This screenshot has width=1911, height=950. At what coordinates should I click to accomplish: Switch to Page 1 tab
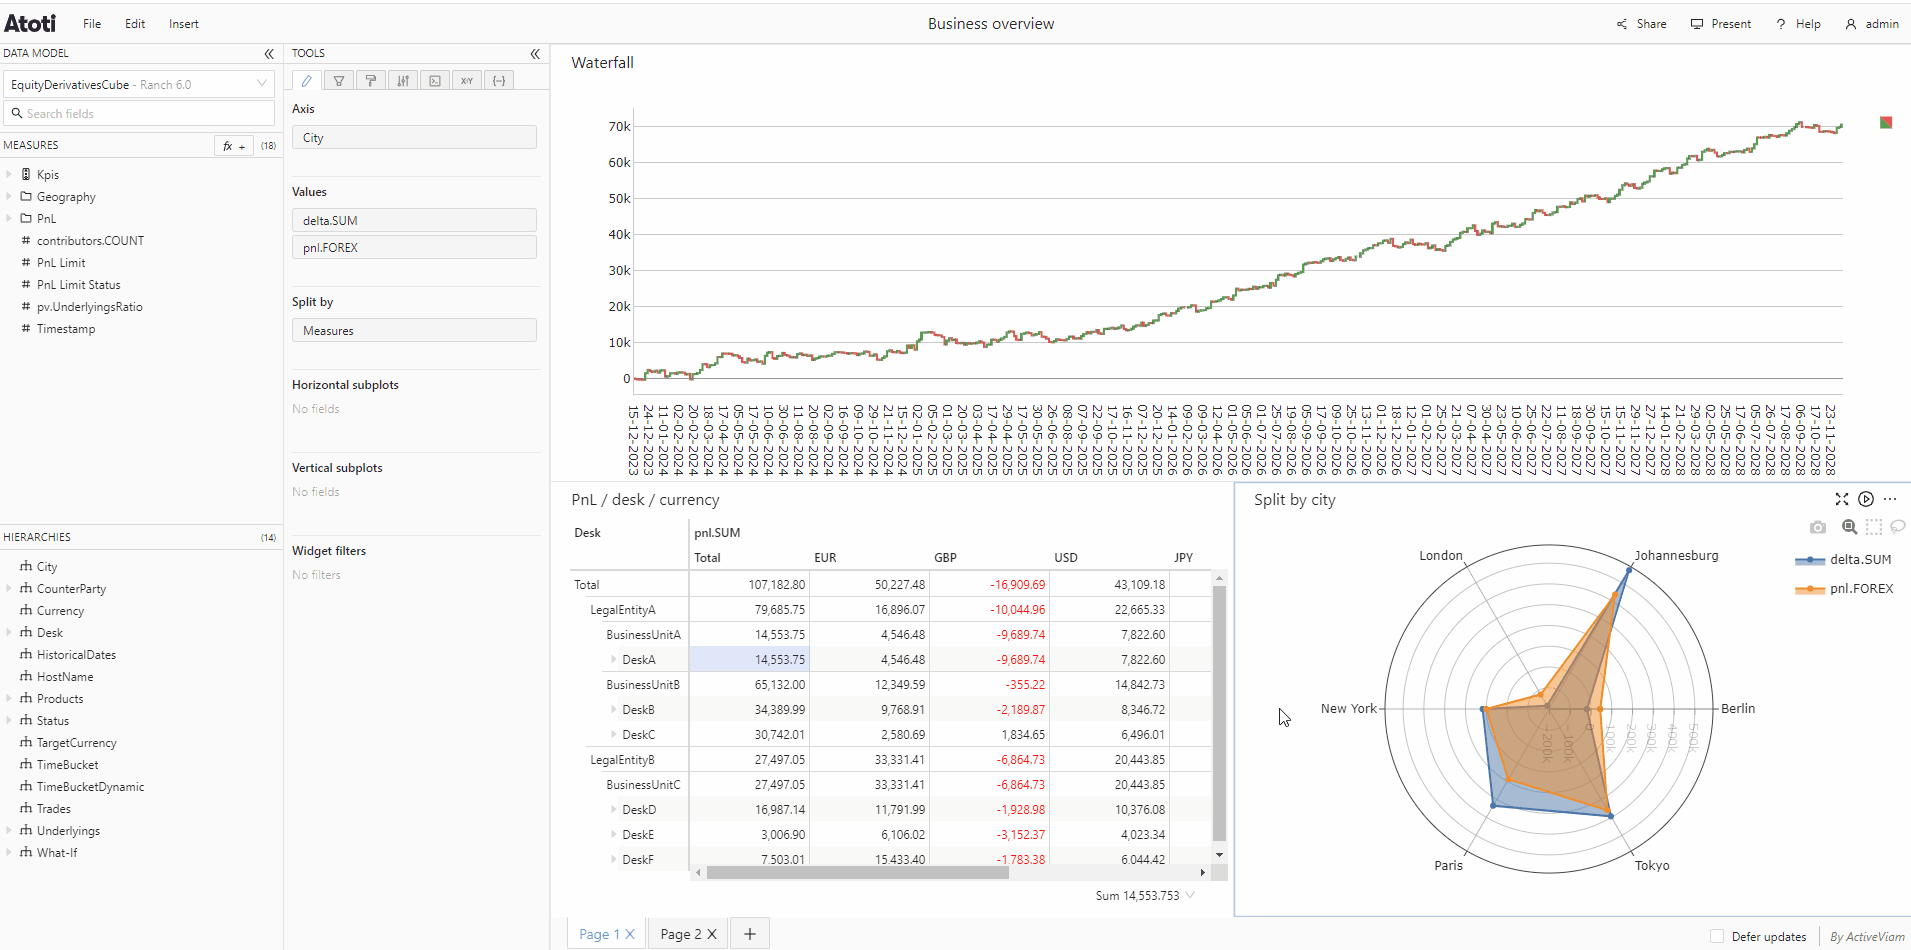coord(599,934)
